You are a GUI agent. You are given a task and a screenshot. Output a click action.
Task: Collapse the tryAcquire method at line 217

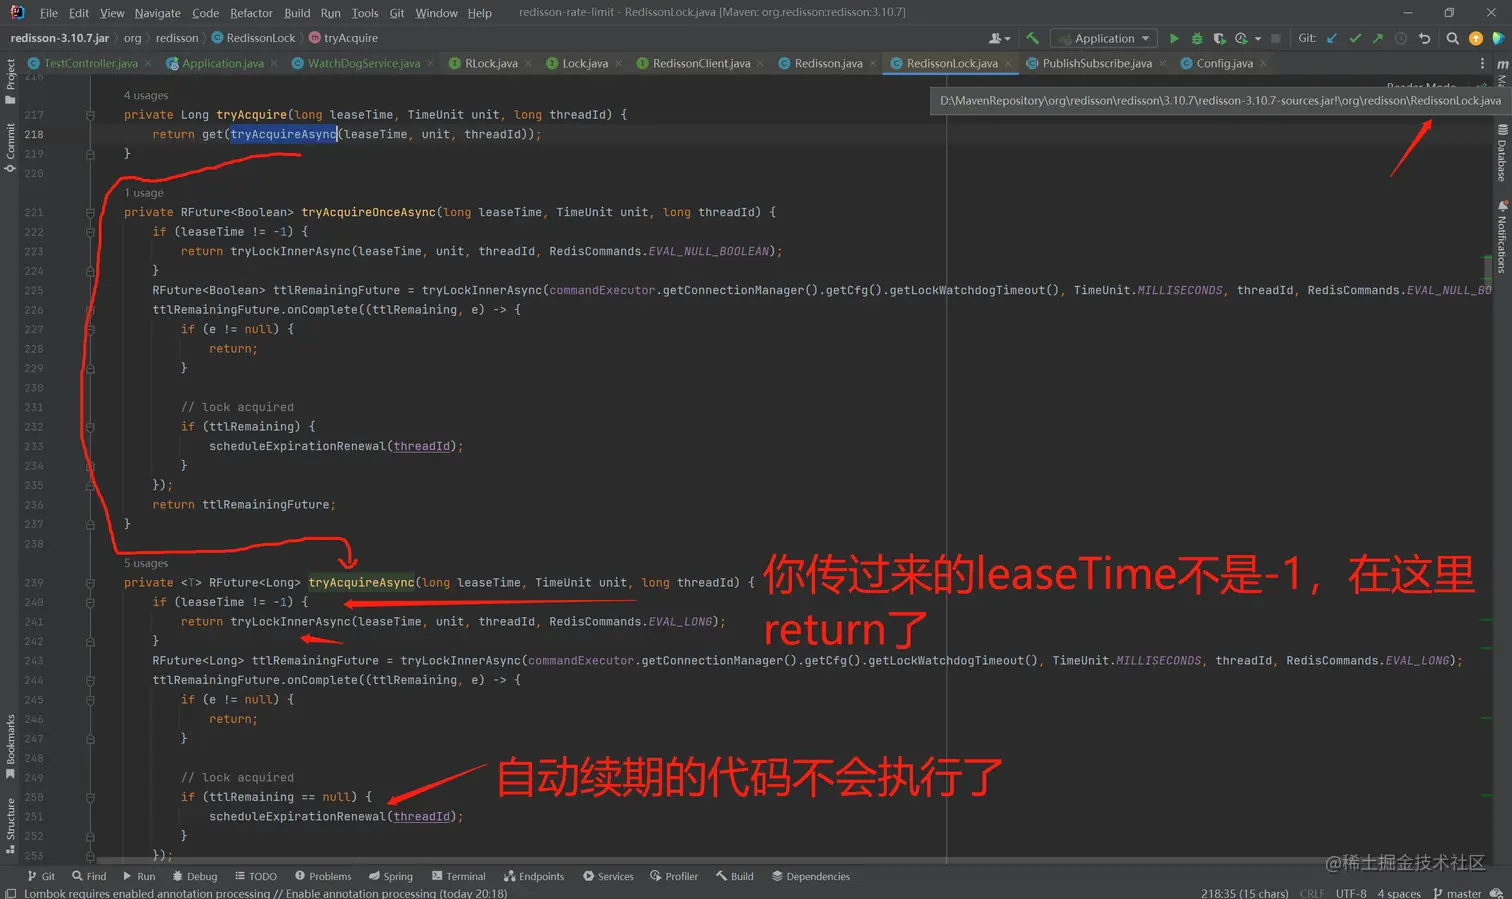click(90, 115)
